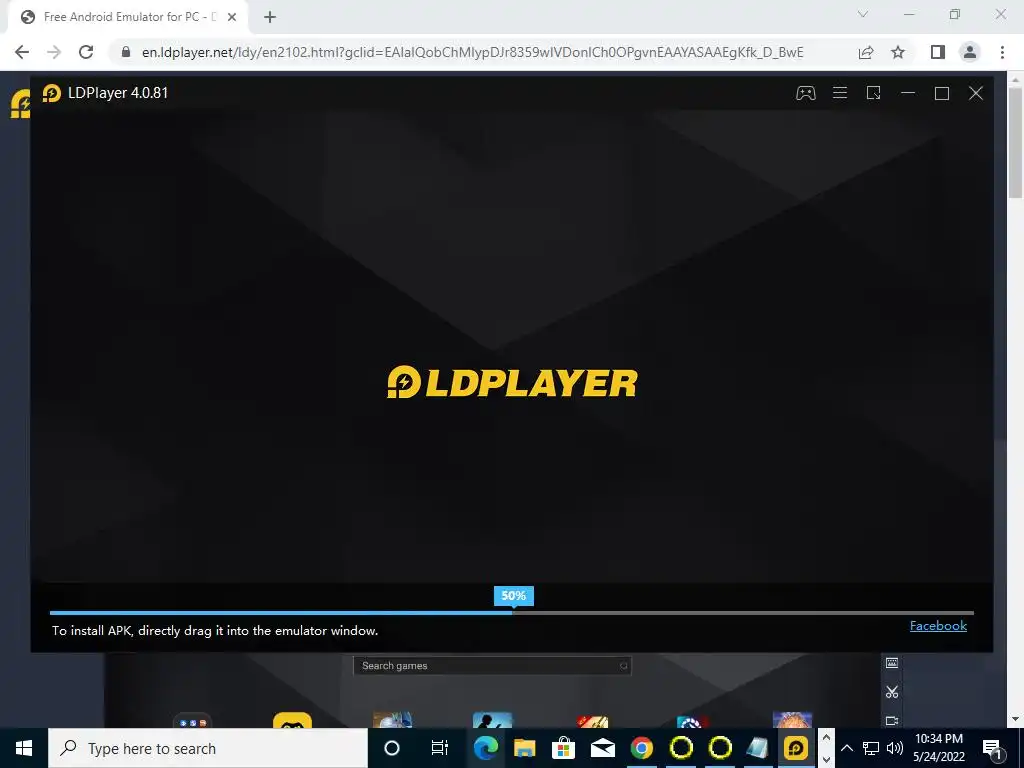This screenshot has height=768, width=1024.
Task: Close the Free Android Emulator tab
Action: [x=232, y=17]
